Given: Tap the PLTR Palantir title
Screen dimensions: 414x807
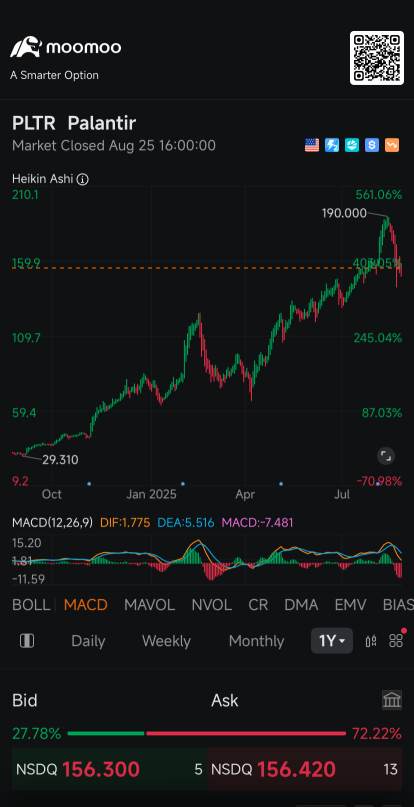Looking at the screenshot, I should [x=74, y=124].
